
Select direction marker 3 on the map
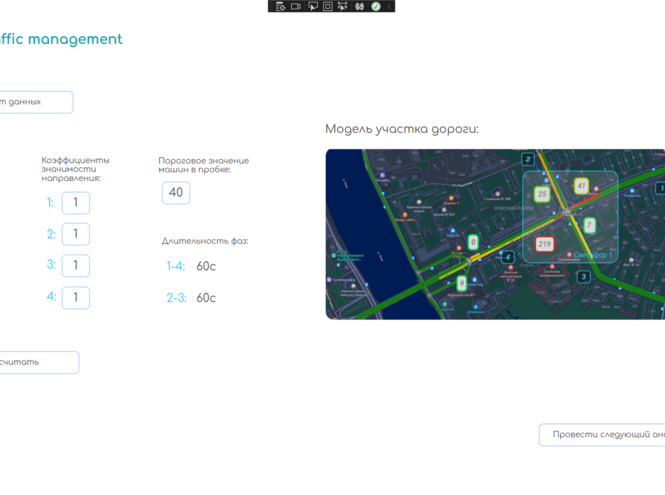[583, 276]
